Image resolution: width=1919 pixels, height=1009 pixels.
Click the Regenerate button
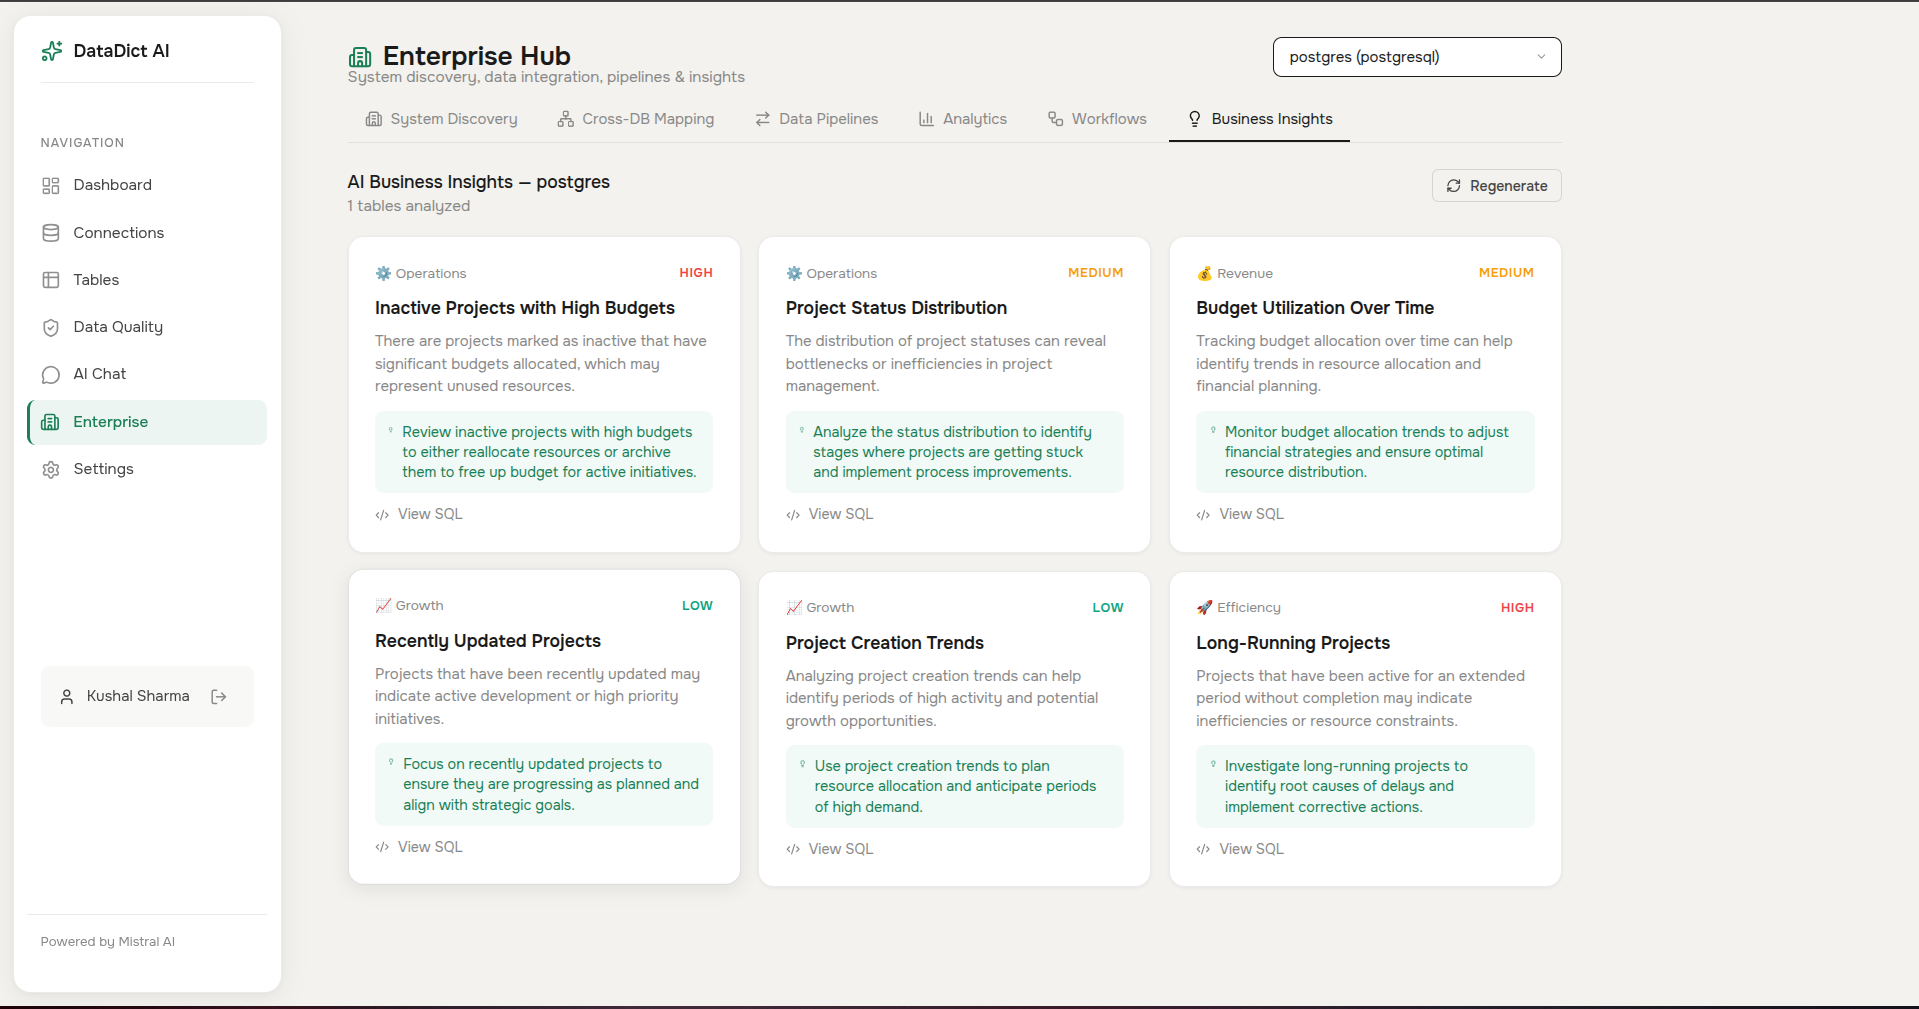click(1496, 185)
